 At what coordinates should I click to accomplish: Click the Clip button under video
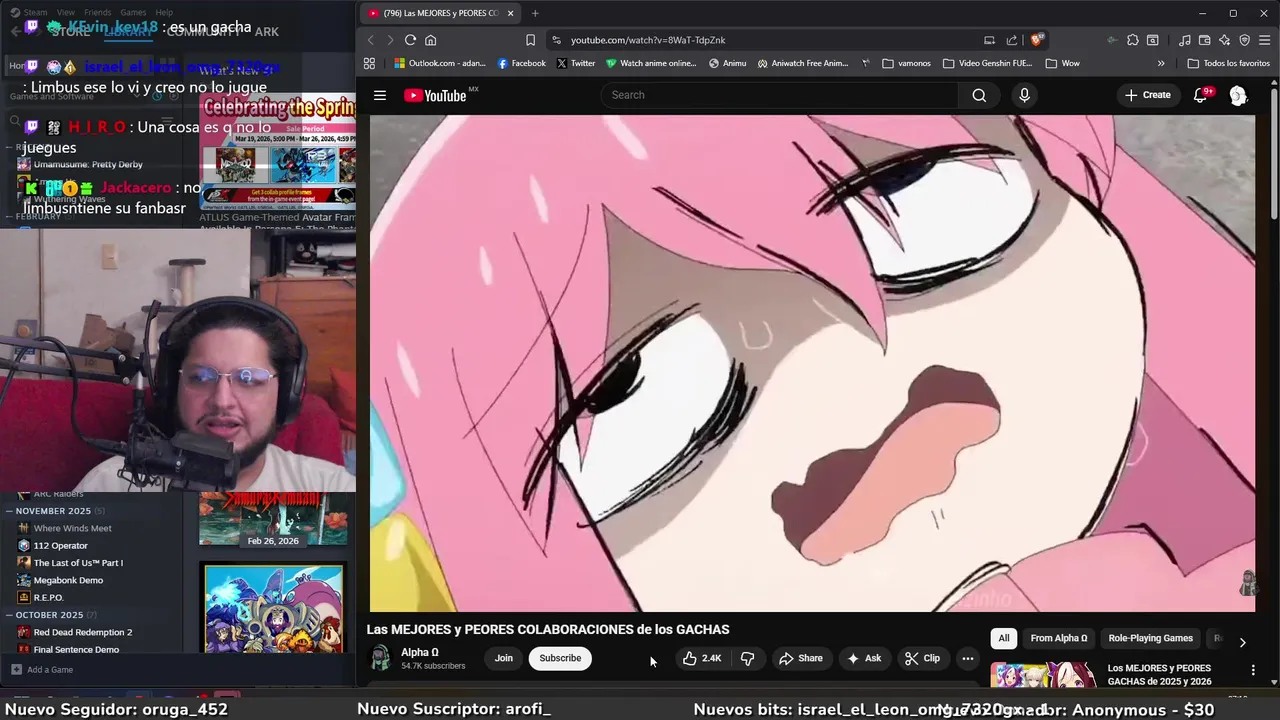click(922, 658)
